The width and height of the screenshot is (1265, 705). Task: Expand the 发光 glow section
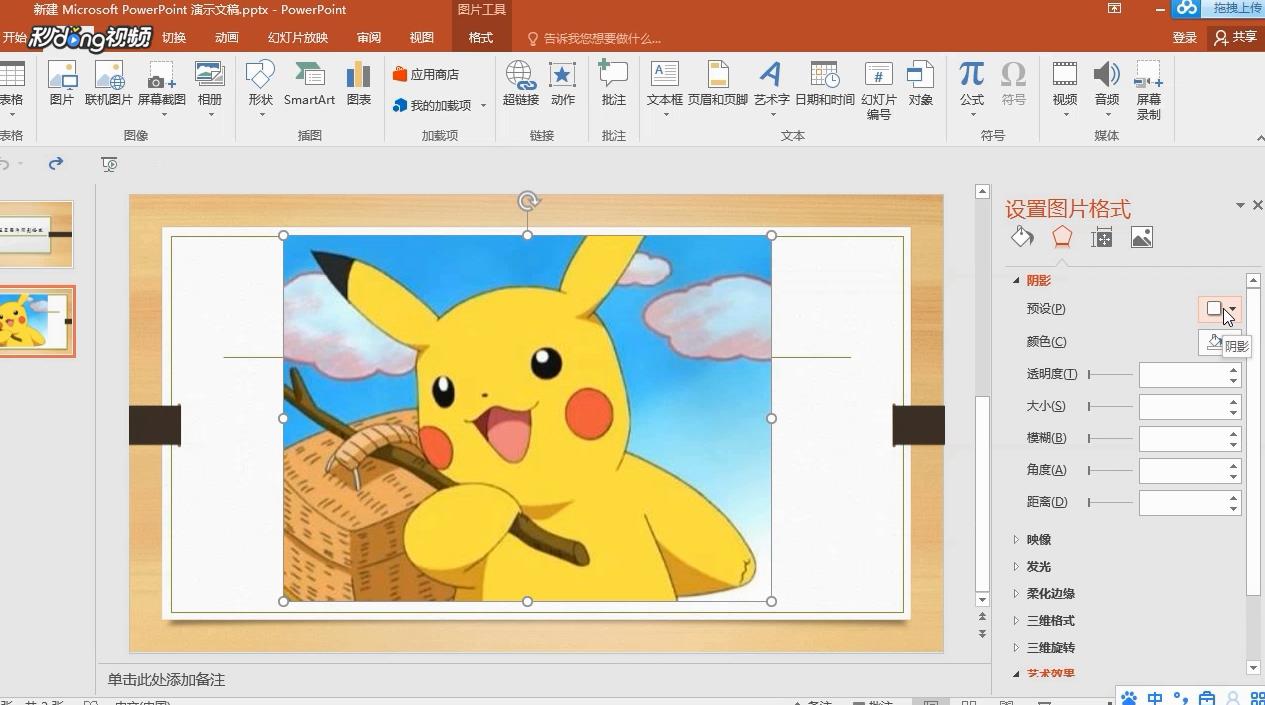[x=1016, y=567]
